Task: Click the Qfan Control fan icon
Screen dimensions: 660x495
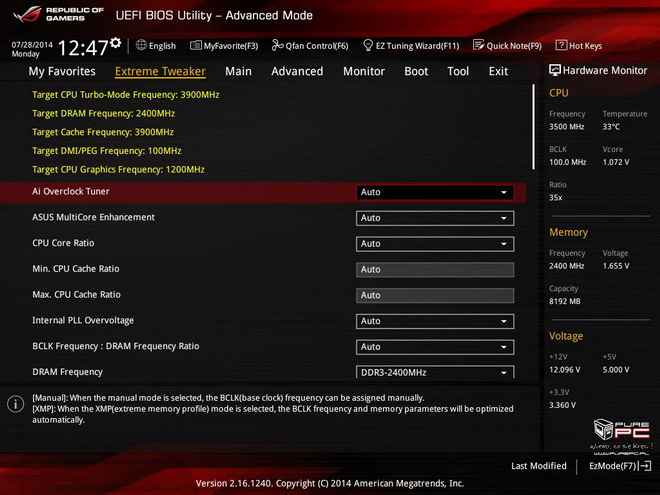Action: click(x=277, y=45)
